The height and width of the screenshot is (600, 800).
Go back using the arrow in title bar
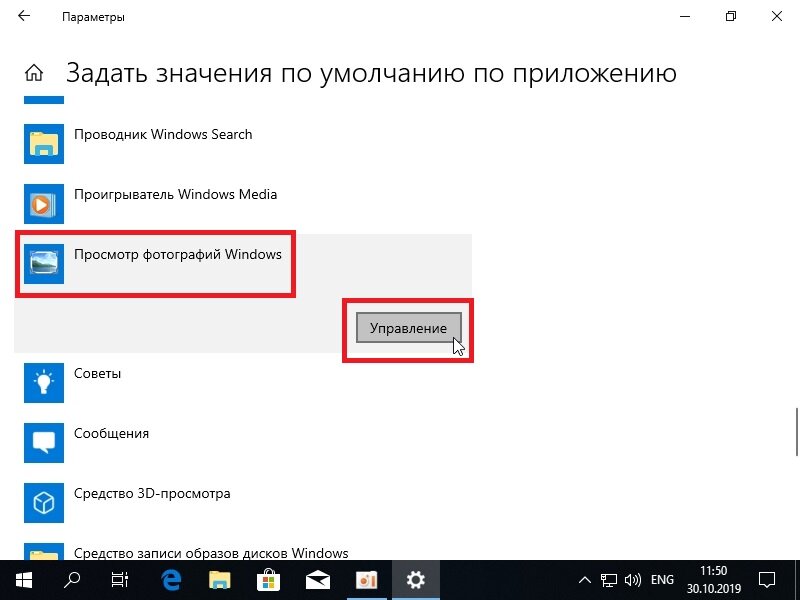click(24, 16)
